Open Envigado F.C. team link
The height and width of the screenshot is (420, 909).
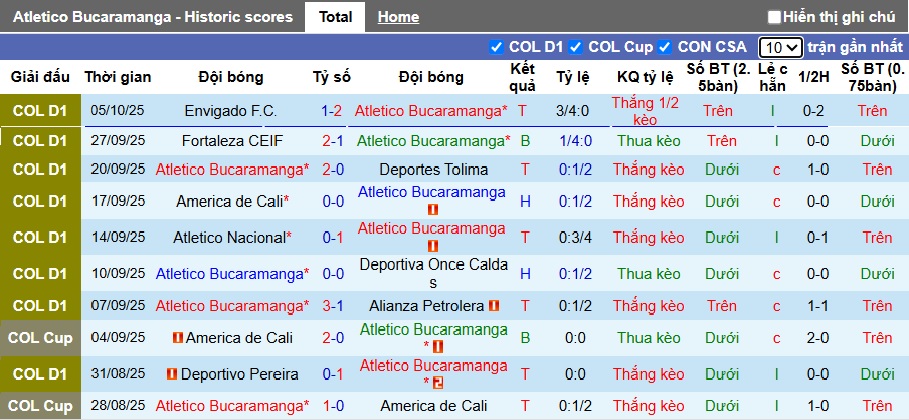click(x=231, y=111)
